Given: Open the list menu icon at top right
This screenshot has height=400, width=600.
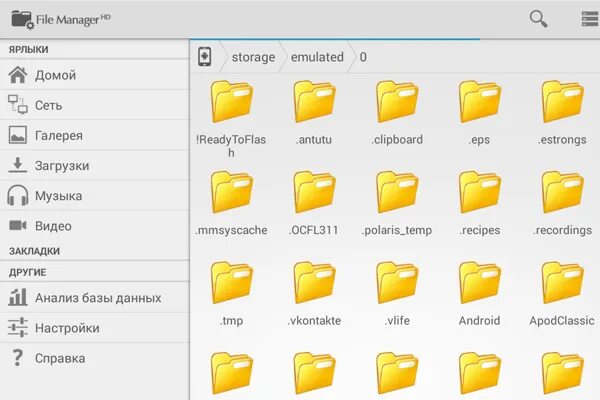Looking at the screenshot, I should coord(590,19).
